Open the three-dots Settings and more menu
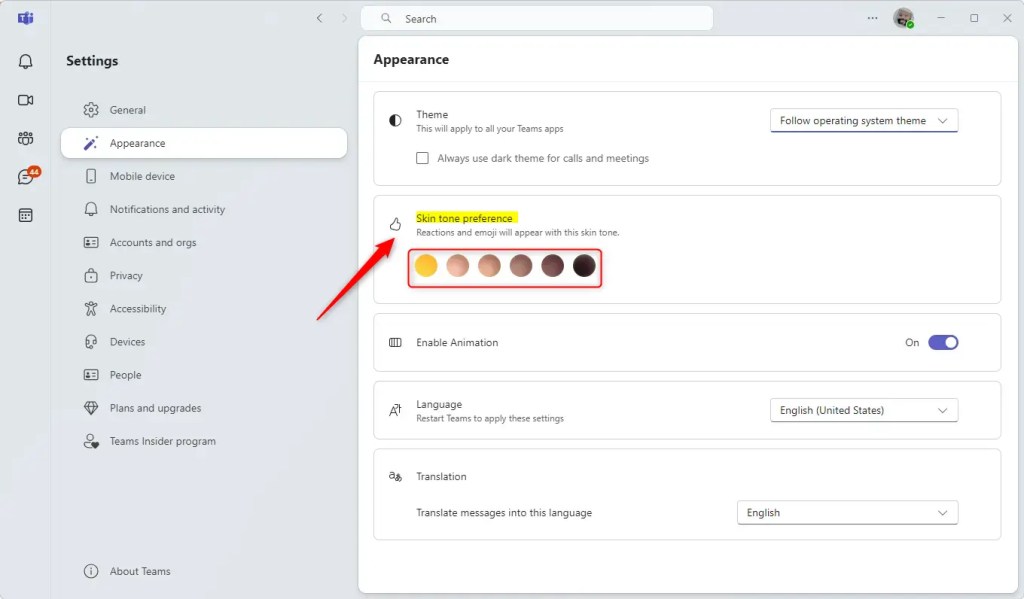The width and height of the screenshot is (1024, 599). 872,18
